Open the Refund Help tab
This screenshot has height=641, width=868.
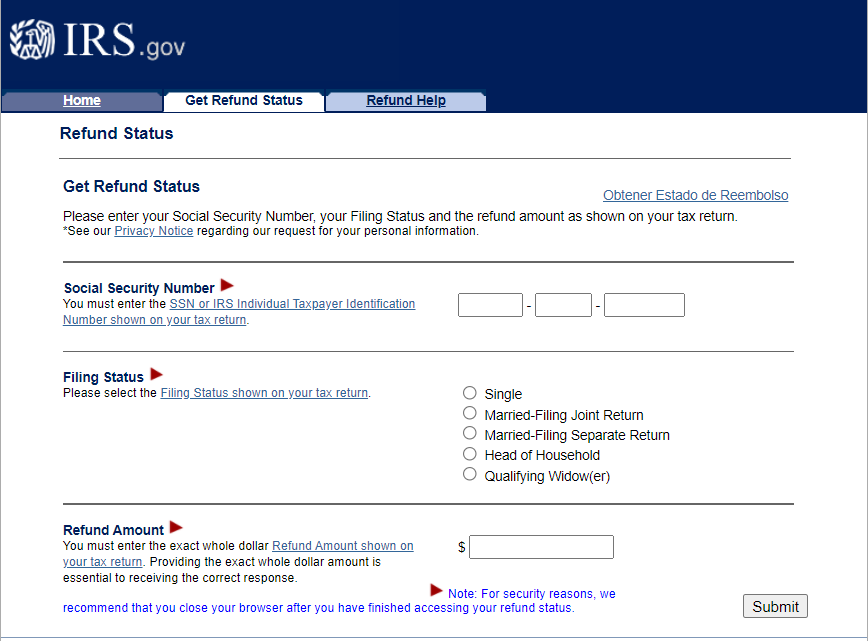click(x=406, y=101)
